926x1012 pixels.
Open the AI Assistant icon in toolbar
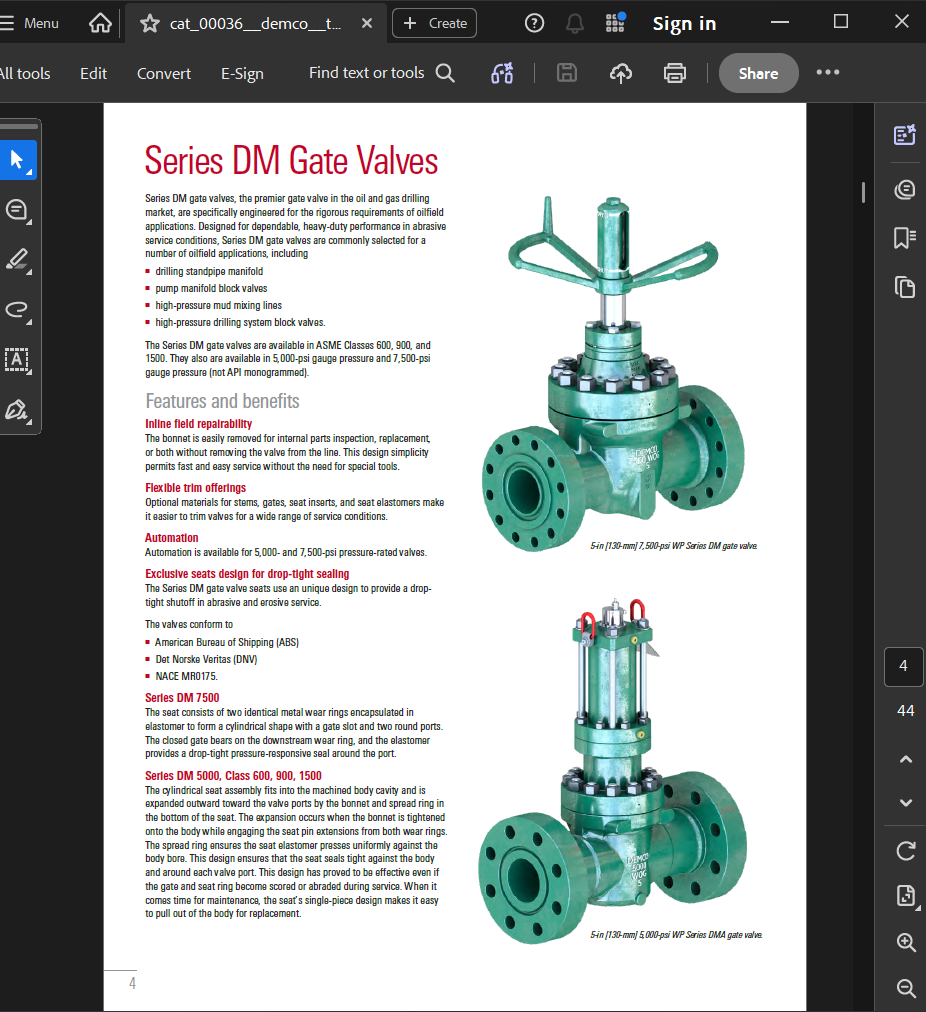502,73
